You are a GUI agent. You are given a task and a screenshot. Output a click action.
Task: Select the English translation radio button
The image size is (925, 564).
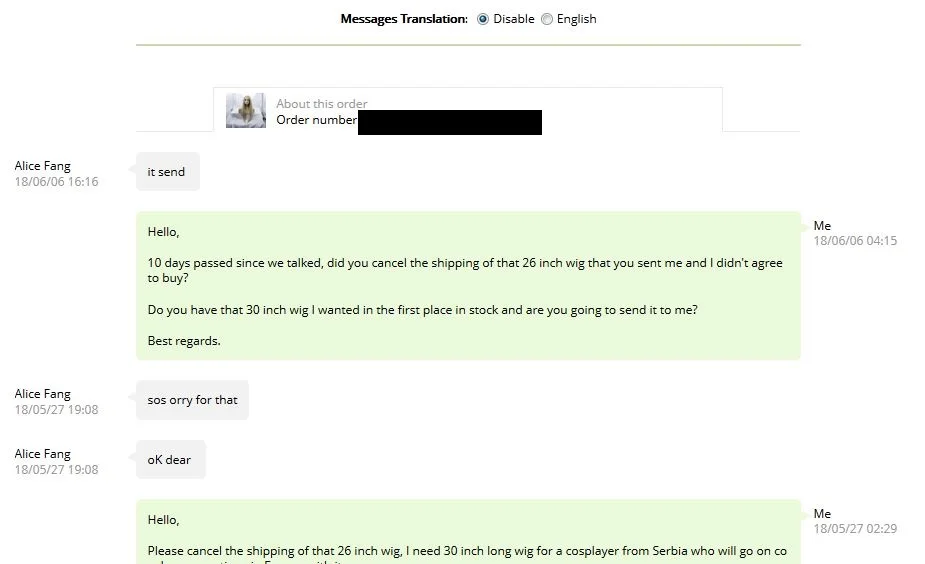click(x=547, y=19)
